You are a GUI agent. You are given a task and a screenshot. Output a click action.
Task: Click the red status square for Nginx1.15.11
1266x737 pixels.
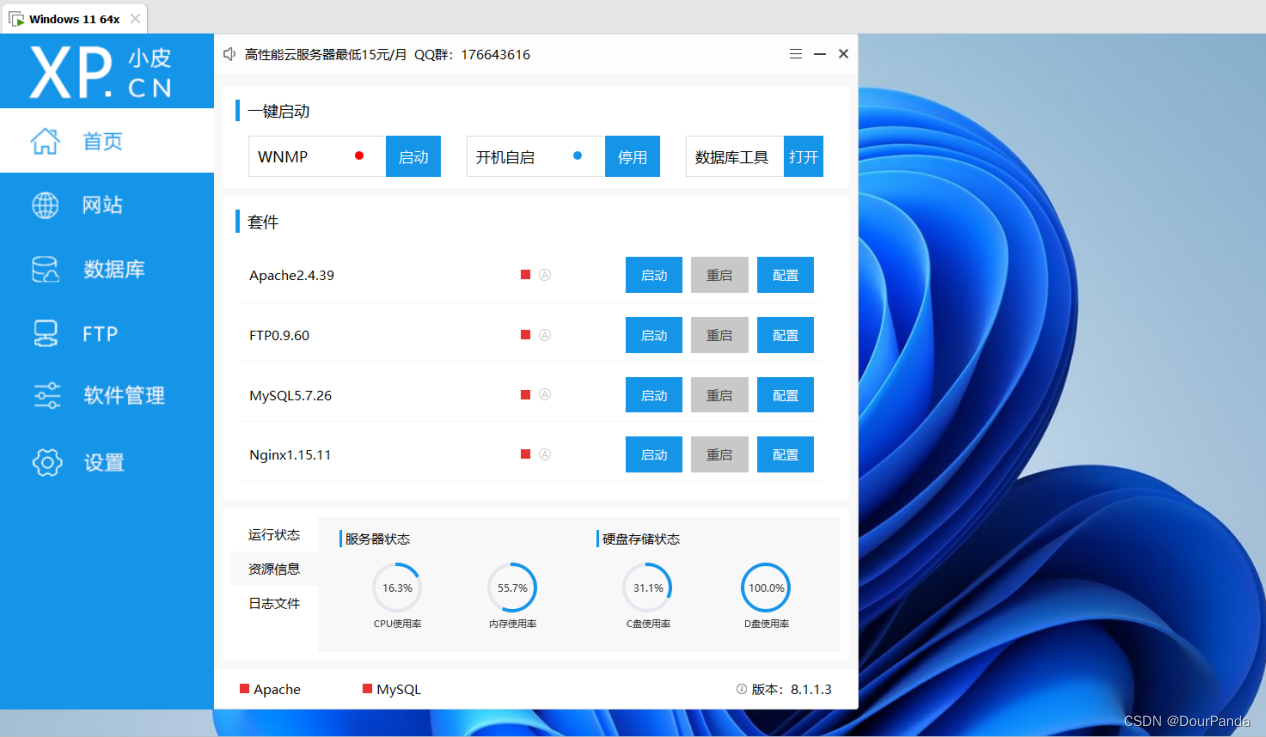pyautogui.click(x=525, y=454)
